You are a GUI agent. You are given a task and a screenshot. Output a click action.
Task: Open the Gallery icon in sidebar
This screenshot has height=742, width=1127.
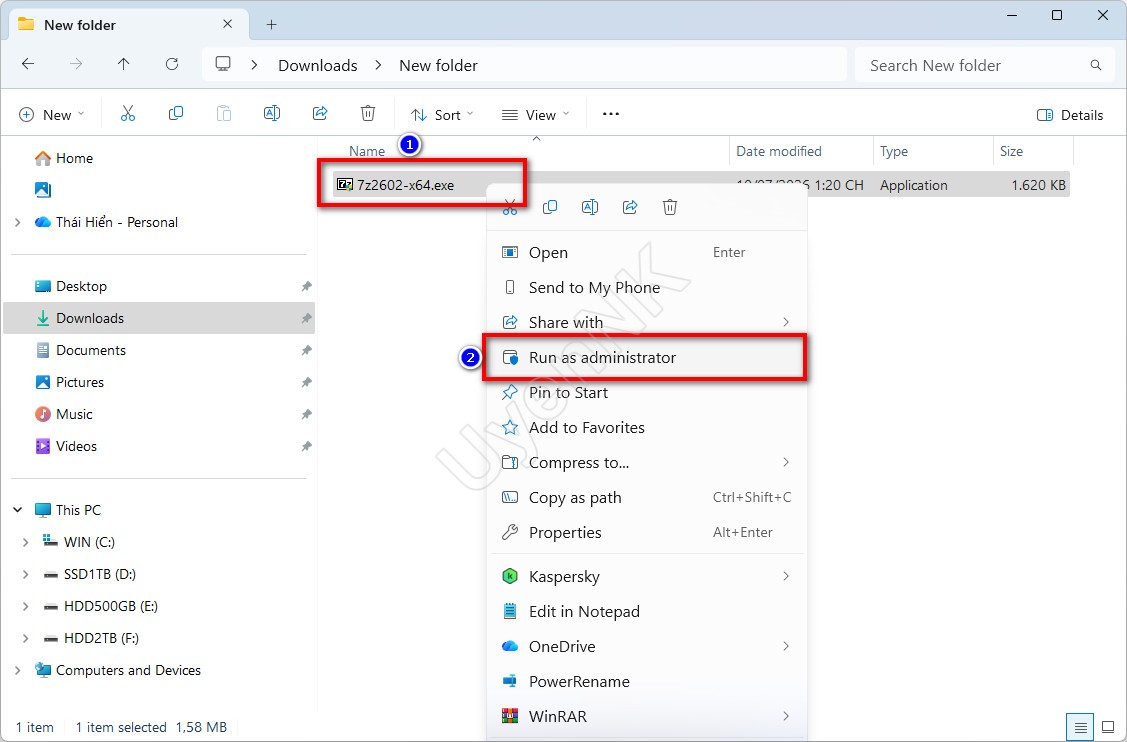coord(43,190)
